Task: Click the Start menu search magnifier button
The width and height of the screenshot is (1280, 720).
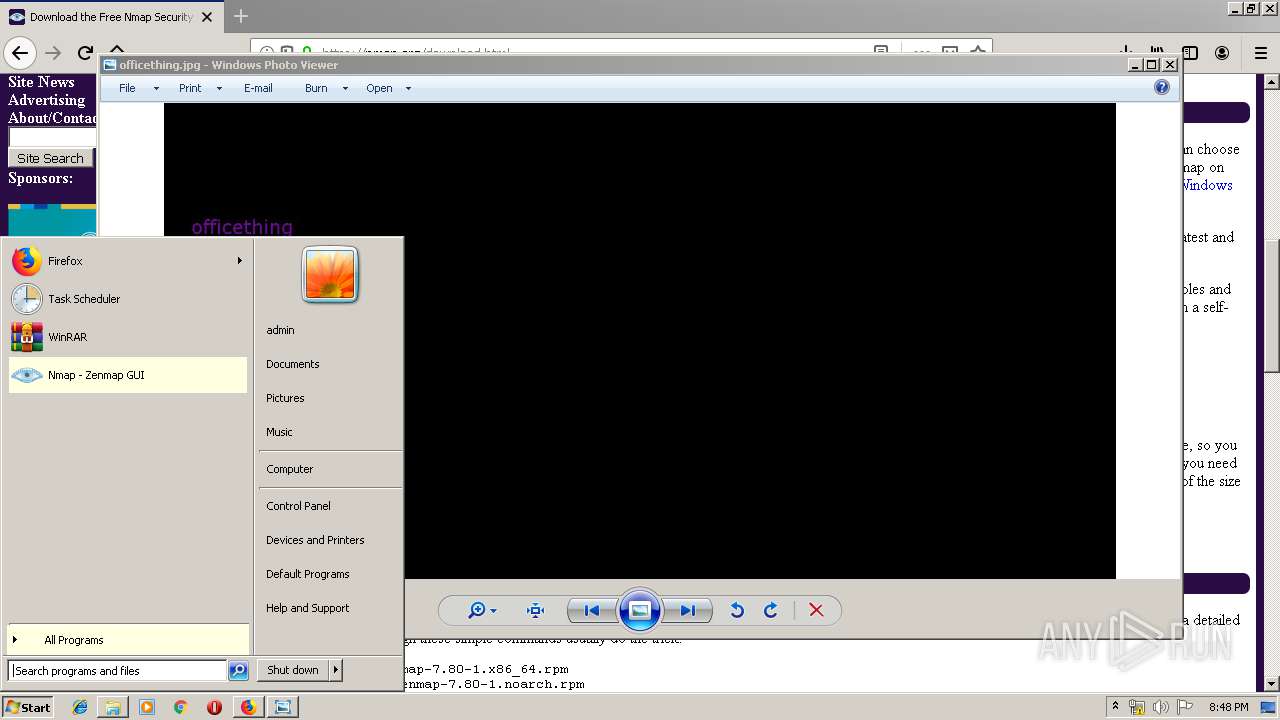Action: [x=238, y=671]
